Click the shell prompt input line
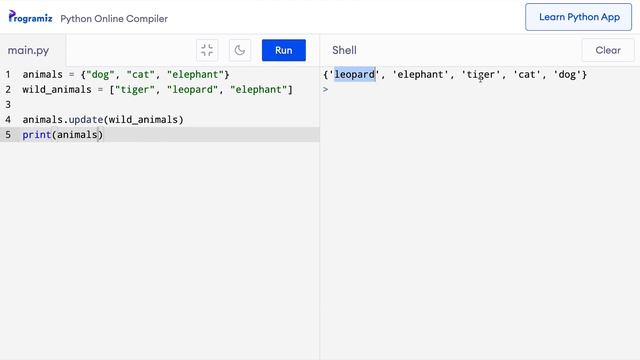Viewport: 640px width, 360px height. point(480,89)
